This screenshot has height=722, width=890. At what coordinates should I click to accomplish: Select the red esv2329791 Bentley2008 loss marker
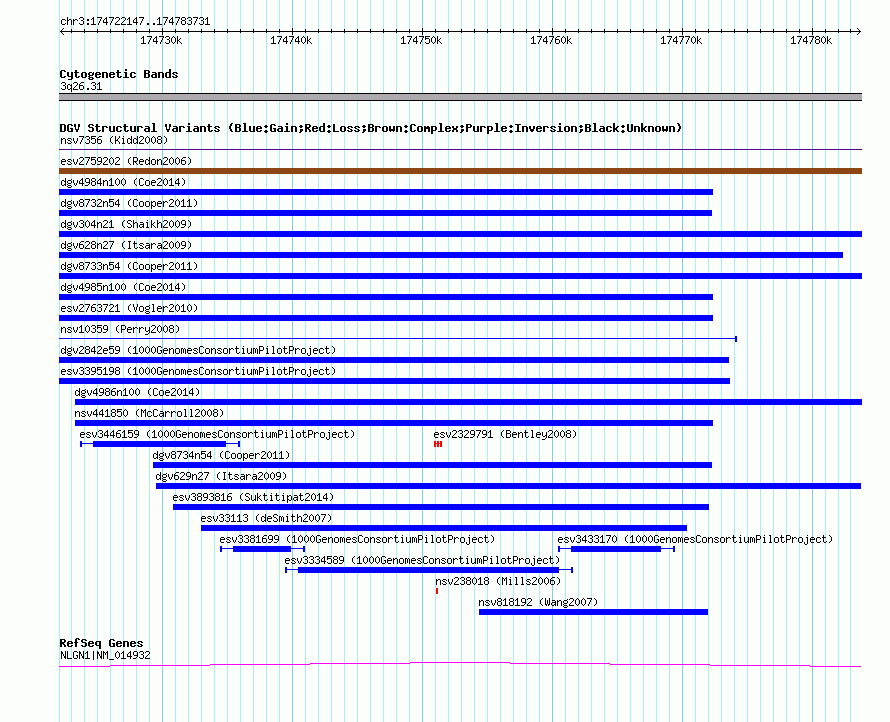point(438,444)
